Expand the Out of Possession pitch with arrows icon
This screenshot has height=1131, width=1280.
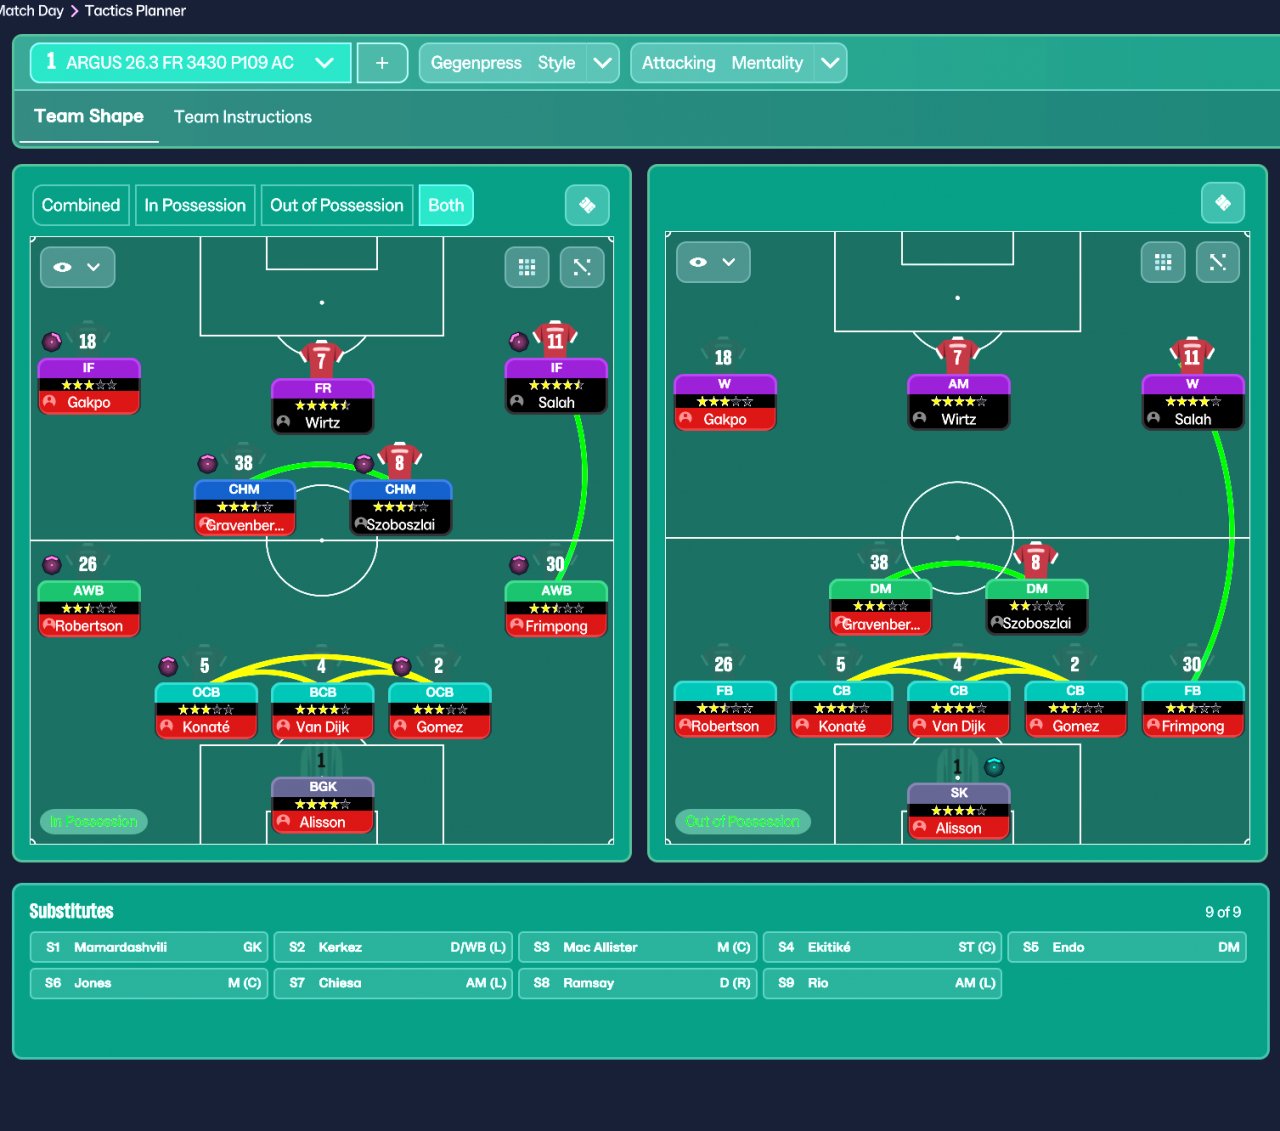[1218, 262]
